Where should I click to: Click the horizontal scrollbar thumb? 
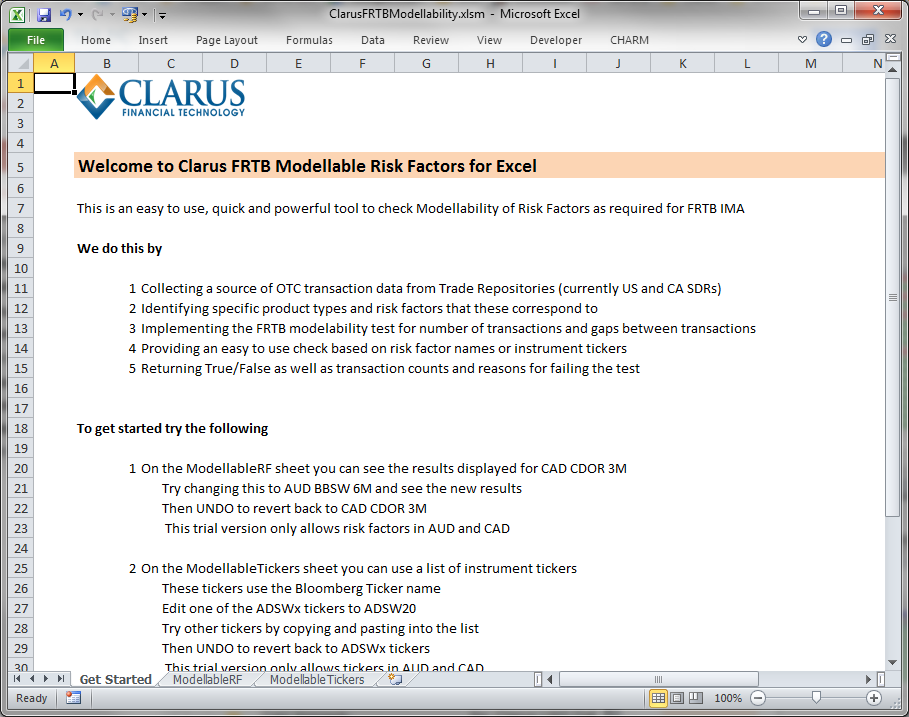click(x=658, y=679)
